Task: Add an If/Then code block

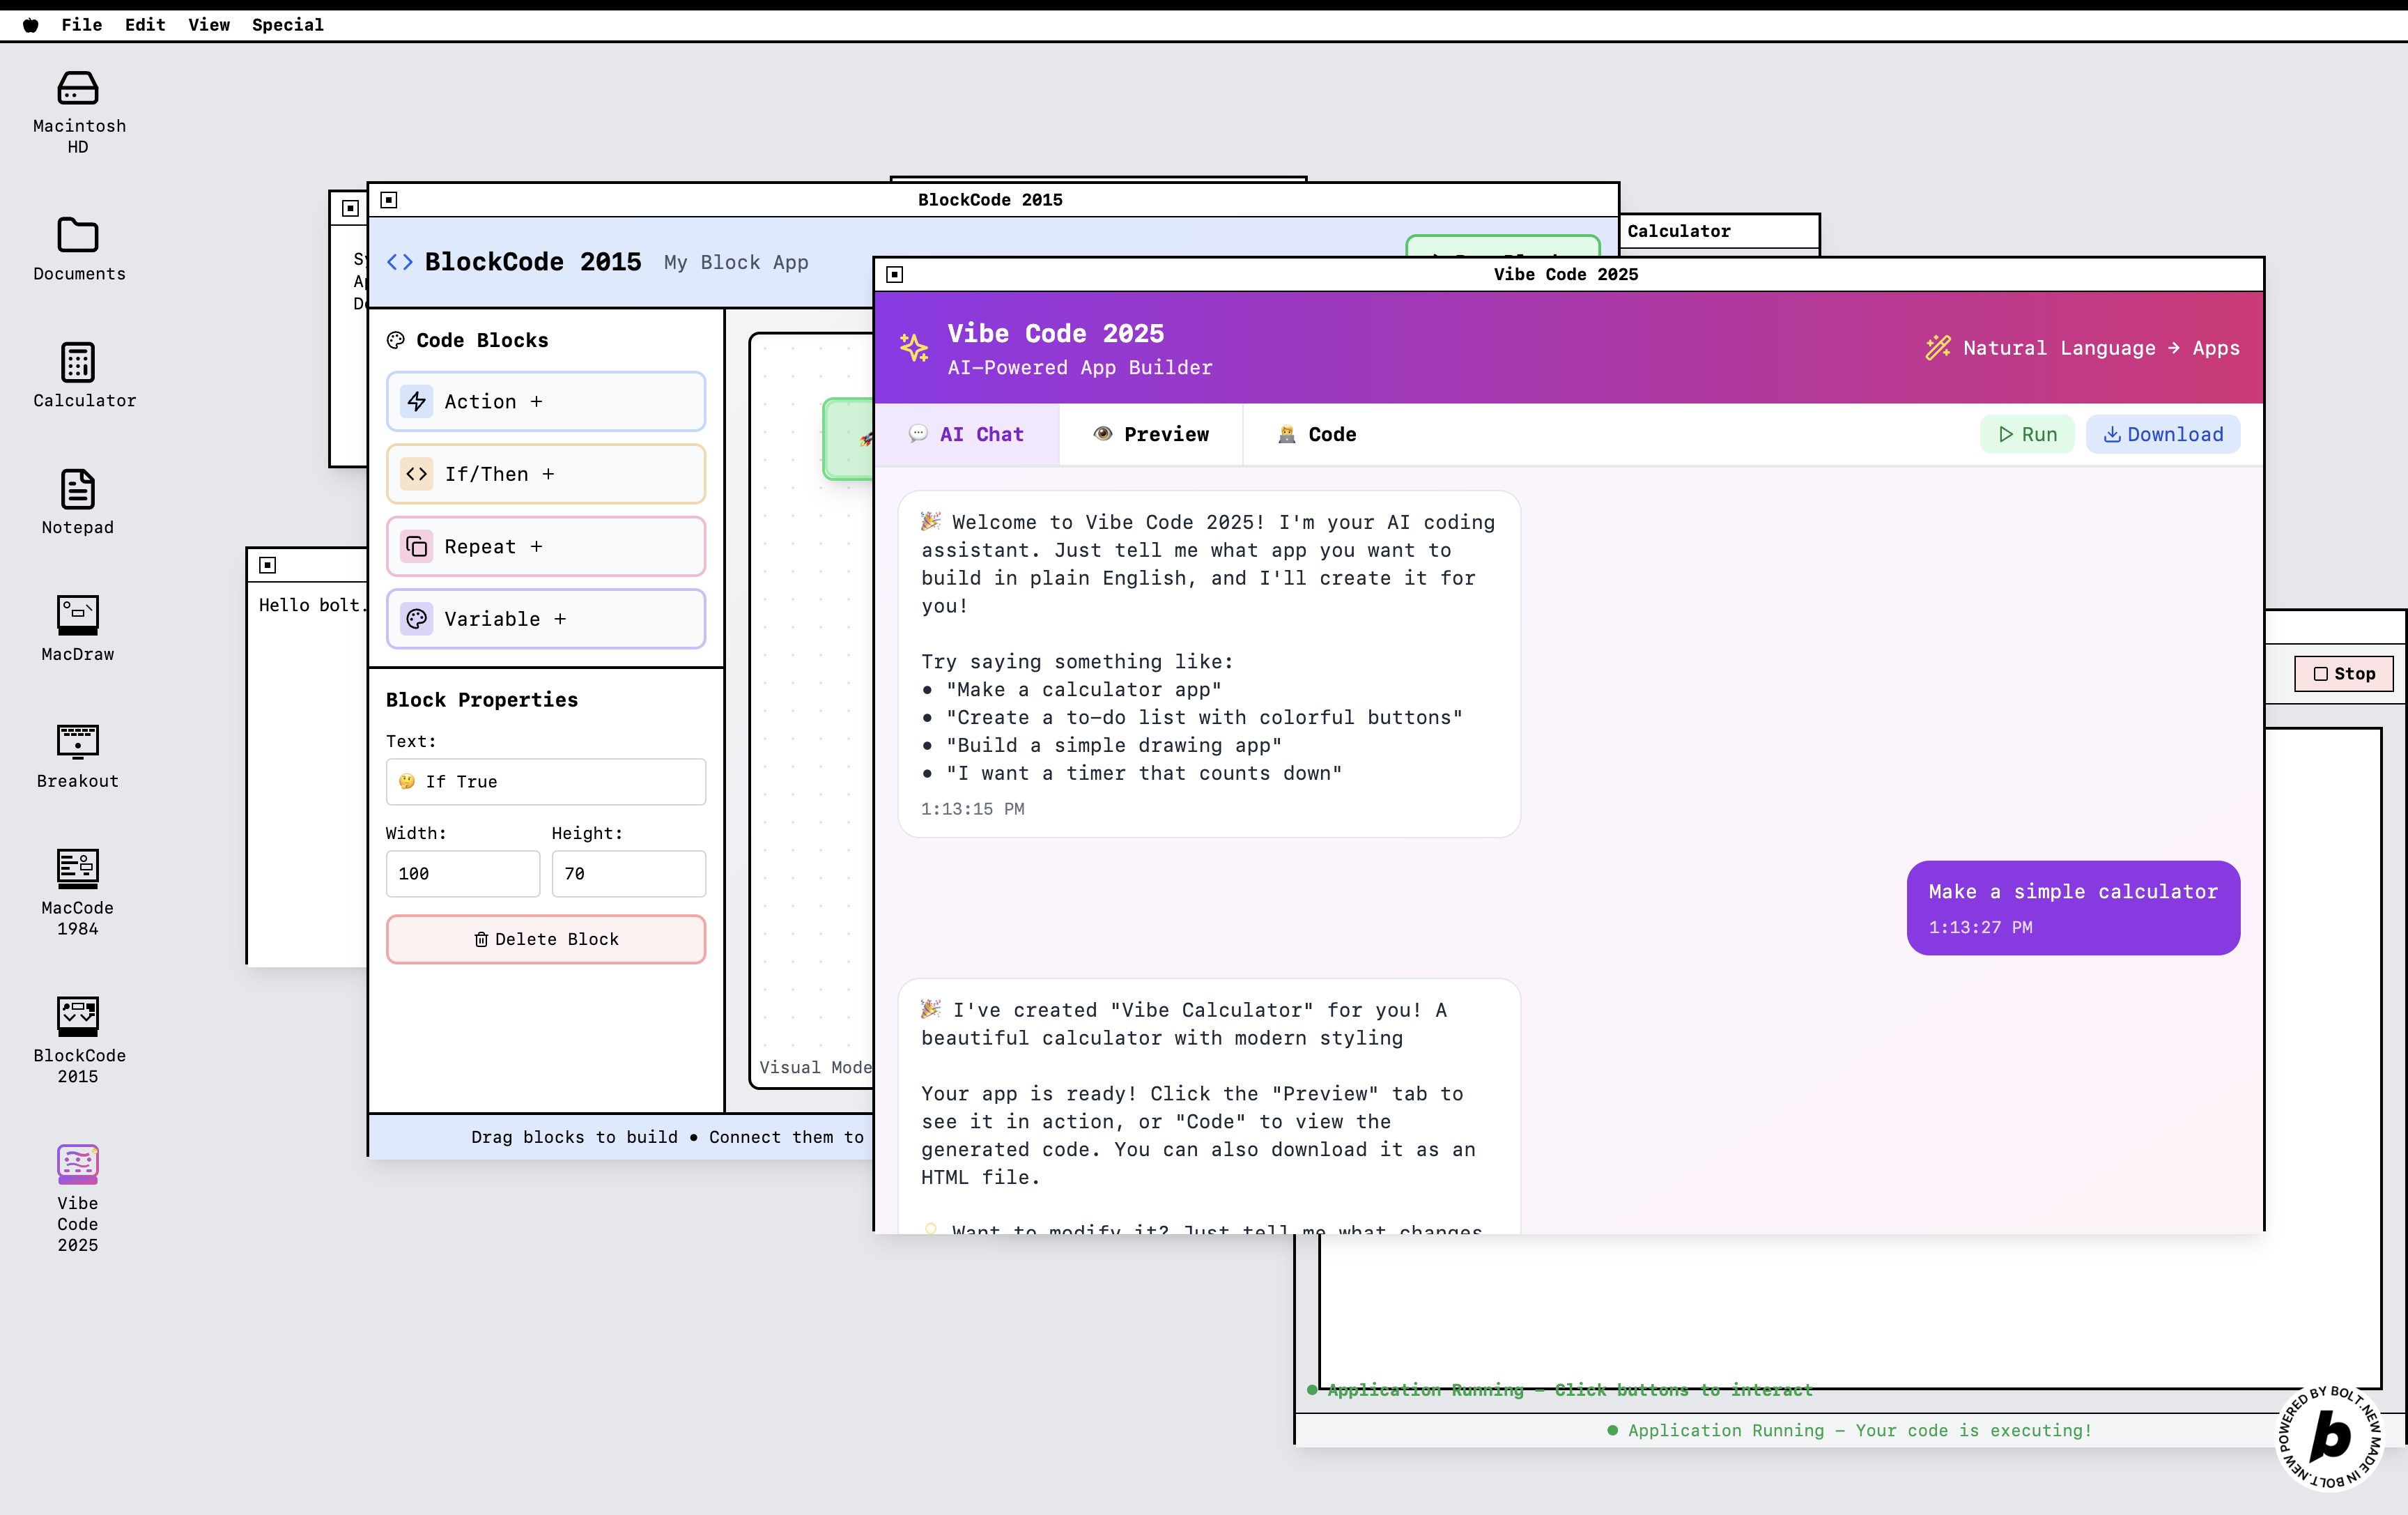Action: (545, 474)
